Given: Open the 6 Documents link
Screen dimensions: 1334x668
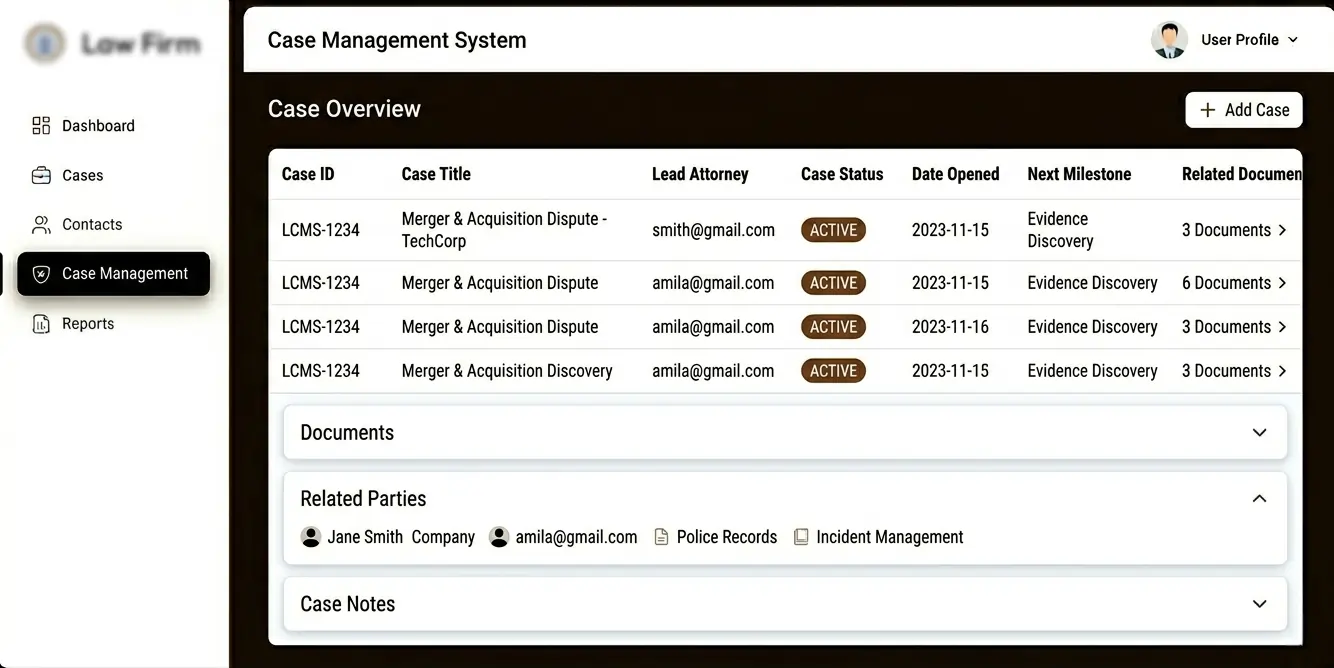Looking at the screenshot, I should tap(1233, 283).
